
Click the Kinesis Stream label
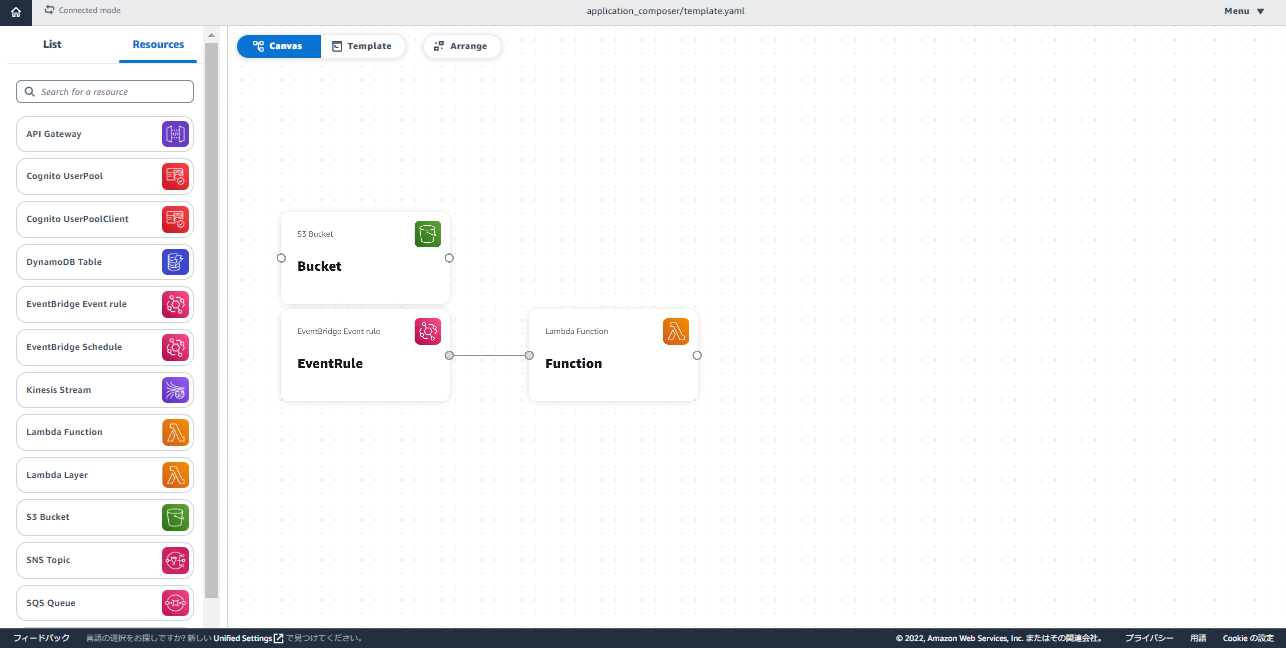pos(59,390)
